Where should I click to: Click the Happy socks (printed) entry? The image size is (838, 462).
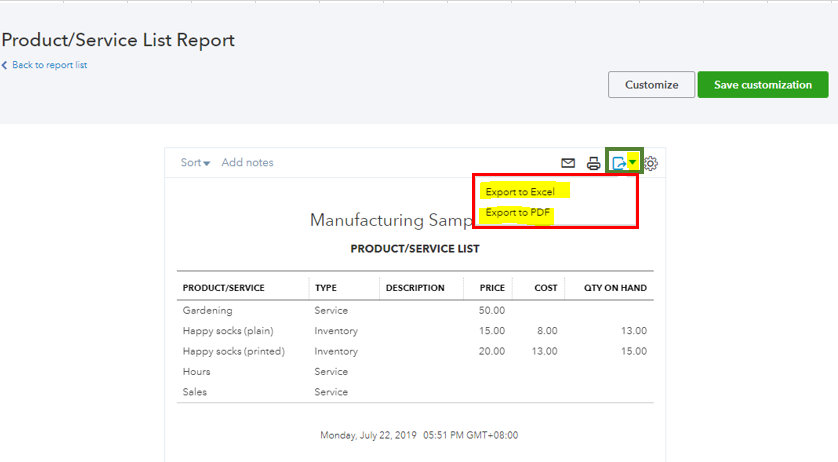[x=233, y=351]
